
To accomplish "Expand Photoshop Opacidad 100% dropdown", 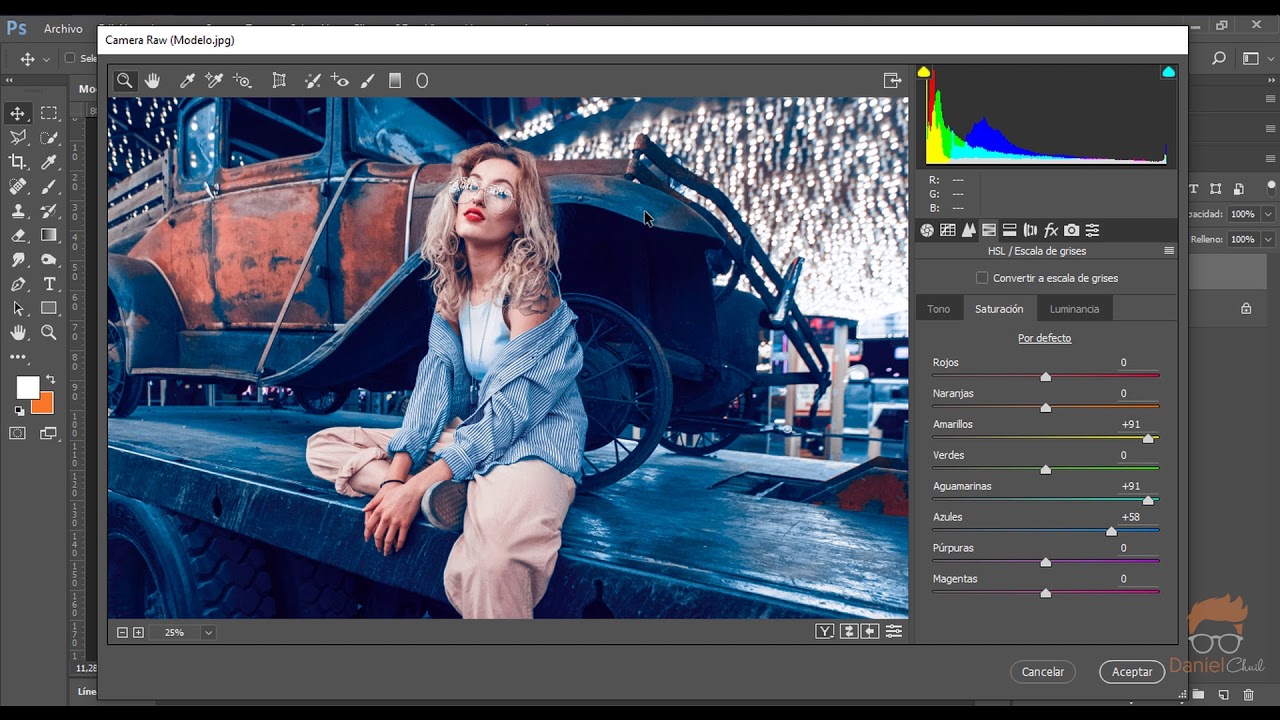I will pos(1268,214).
